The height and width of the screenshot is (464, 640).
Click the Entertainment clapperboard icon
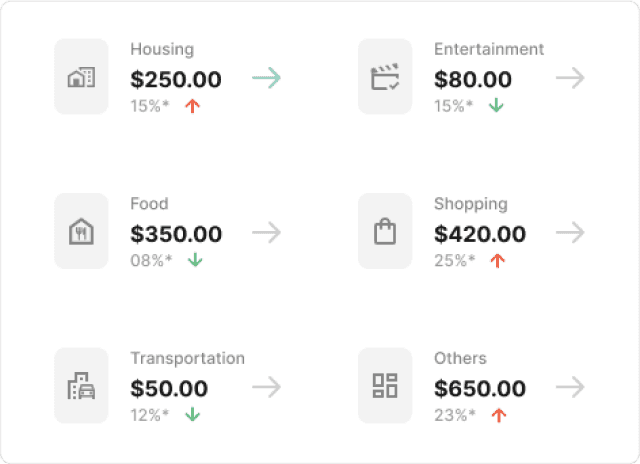(385, 77)
